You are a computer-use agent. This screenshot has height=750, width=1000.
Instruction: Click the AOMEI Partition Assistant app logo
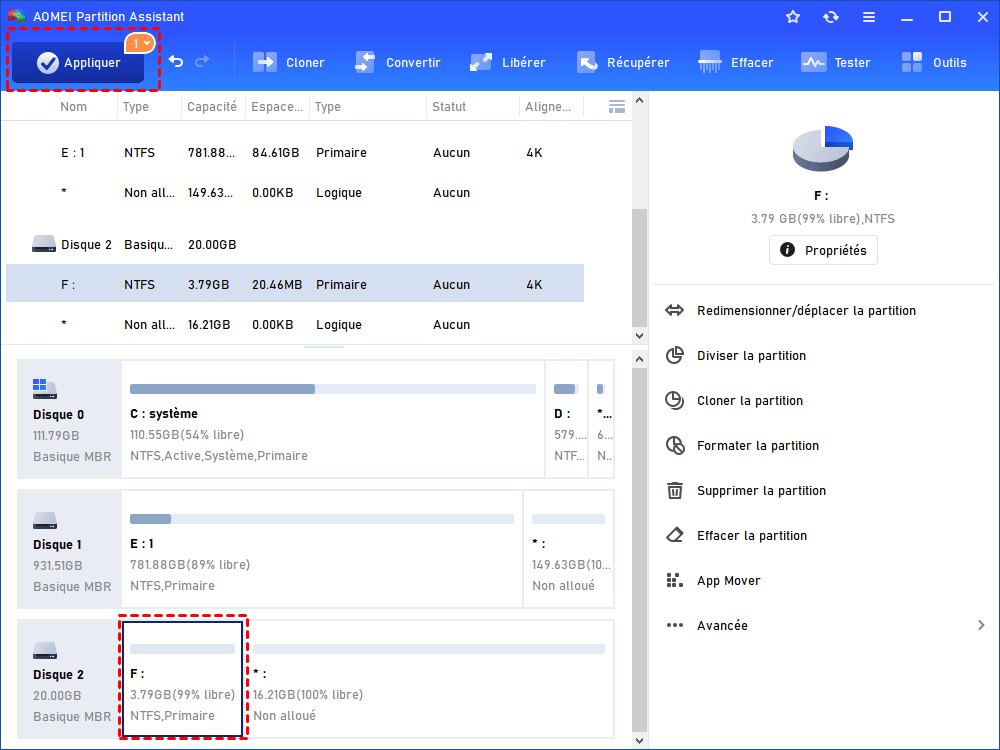(x=17, y=16)
